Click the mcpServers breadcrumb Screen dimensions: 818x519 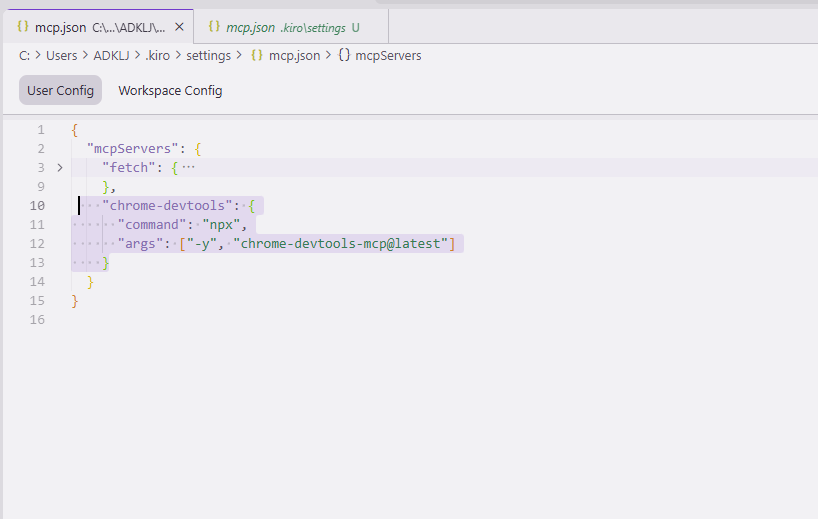(x=388, y=55)
